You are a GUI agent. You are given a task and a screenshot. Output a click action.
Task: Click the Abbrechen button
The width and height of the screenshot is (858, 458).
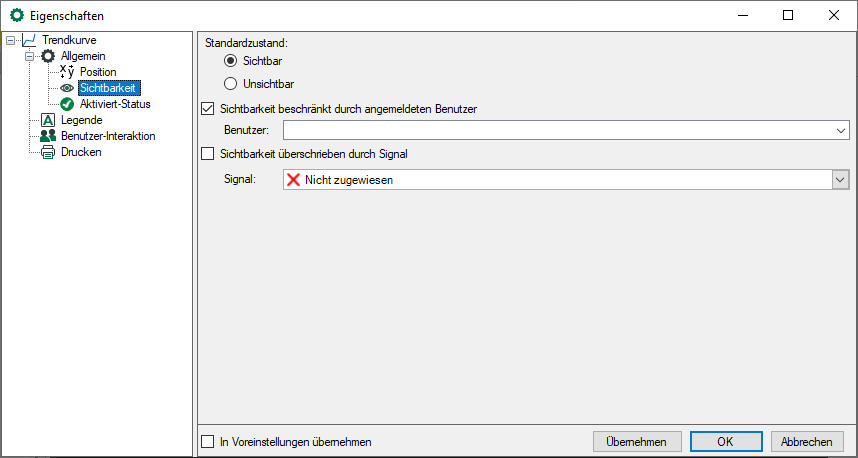(x=807, y=441)
